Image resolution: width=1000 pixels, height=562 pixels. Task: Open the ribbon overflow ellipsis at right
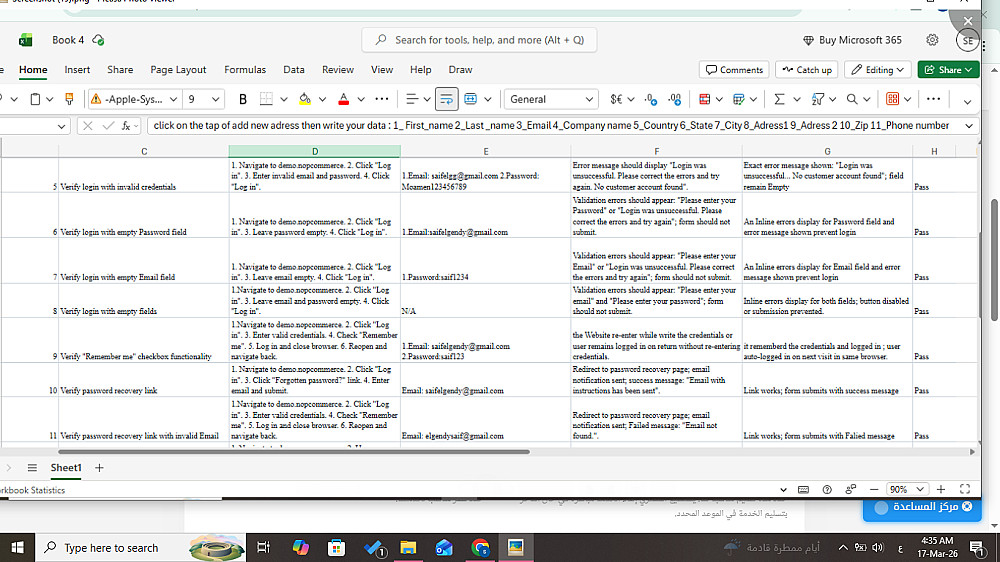pyautogui.click(x=933, y=100)
